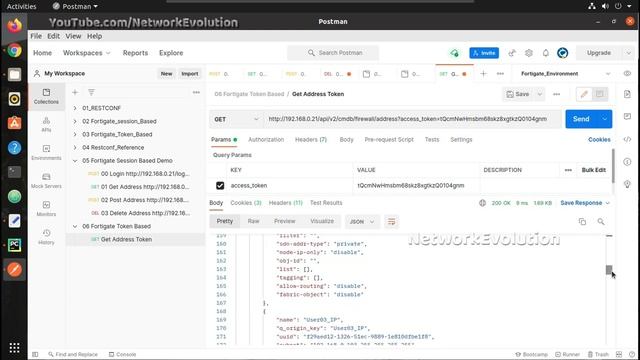Open the APIs sidebar panel
Screen dimensions: 640x360
(46, 124)
